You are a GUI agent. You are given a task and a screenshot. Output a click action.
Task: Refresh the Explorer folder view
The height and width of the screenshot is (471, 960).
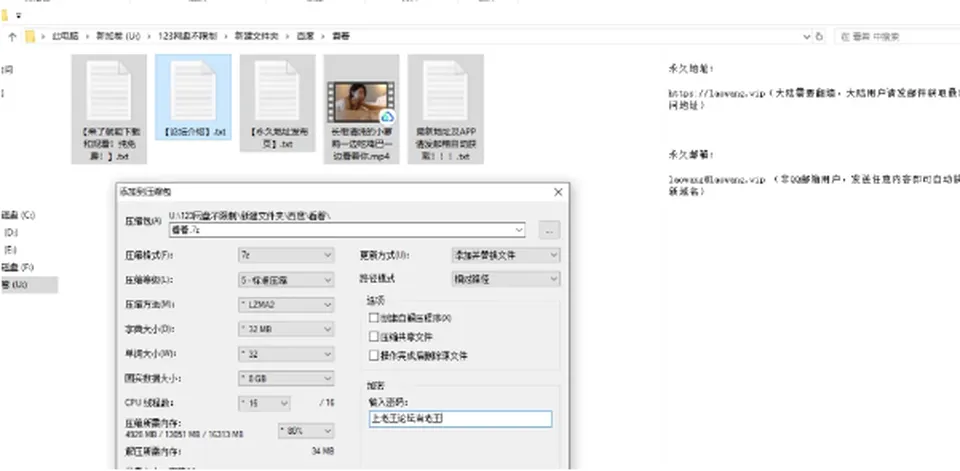pos(820,37)
